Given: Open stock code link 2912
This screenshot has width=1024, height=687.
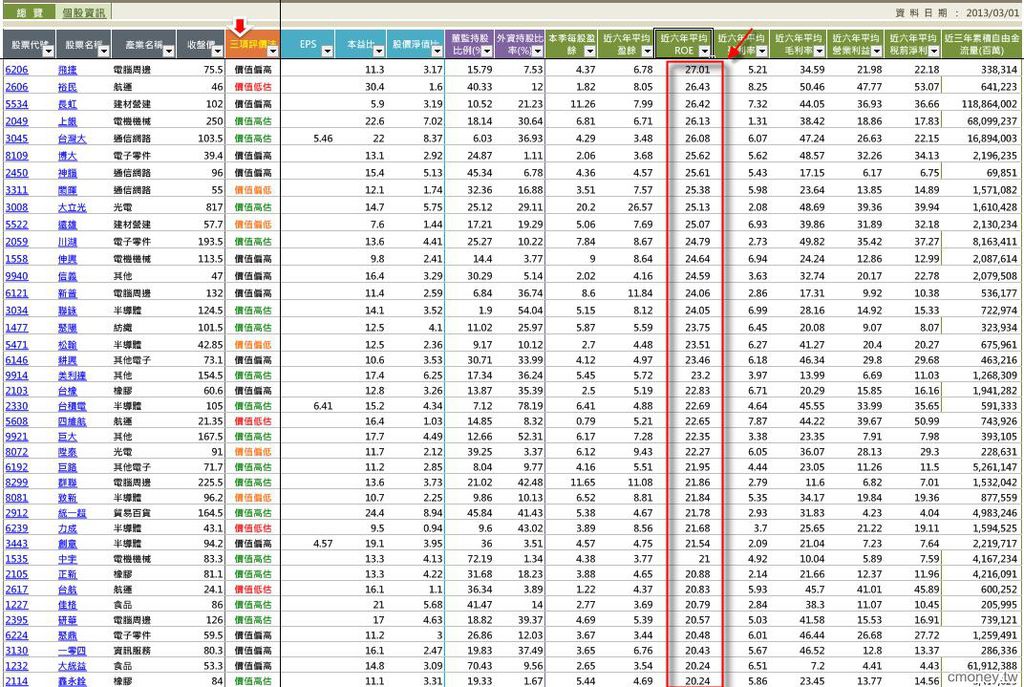Looking at the screenshot, I should coord(17,513).
